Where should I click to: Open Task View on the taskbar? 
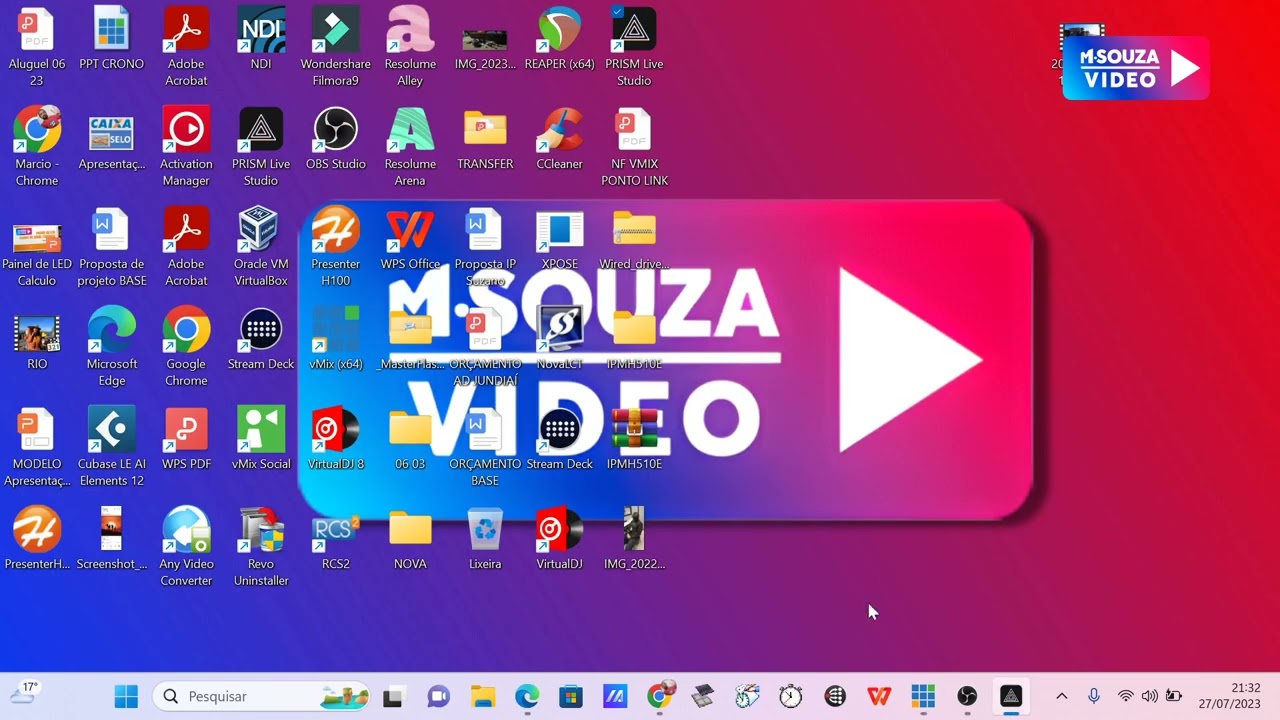(393, 696)
